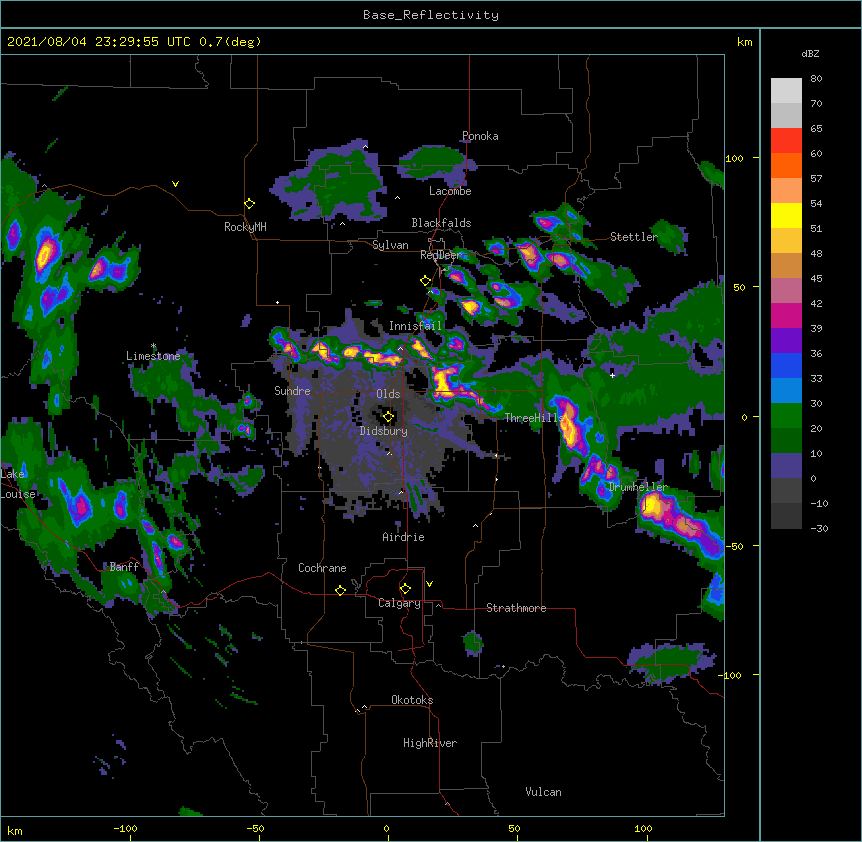Screen dimensions: 862x842
Task: Click the -50 tick label on vertical axis
Action: (x=734, y=546)
